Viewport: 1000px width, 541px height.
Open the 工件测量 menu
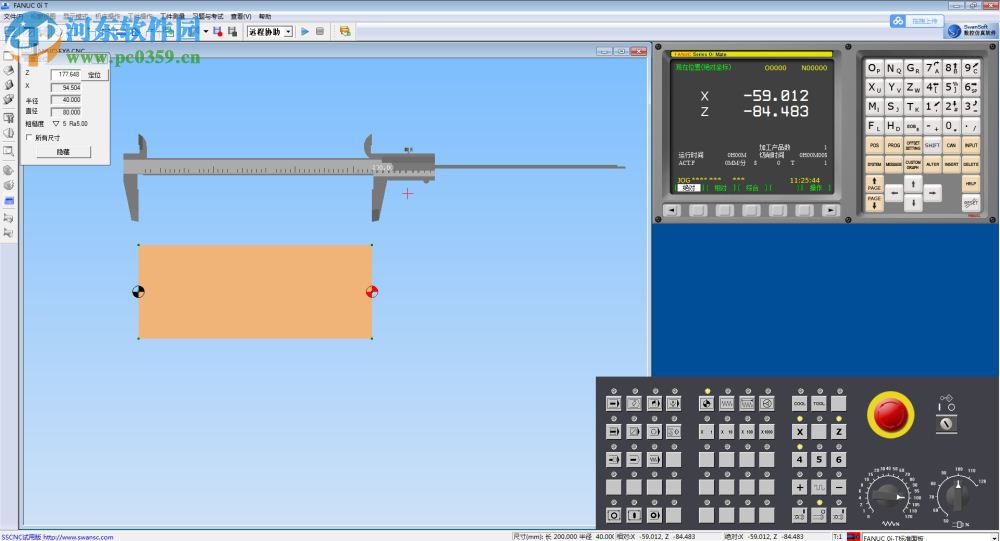tap(172, 17)
